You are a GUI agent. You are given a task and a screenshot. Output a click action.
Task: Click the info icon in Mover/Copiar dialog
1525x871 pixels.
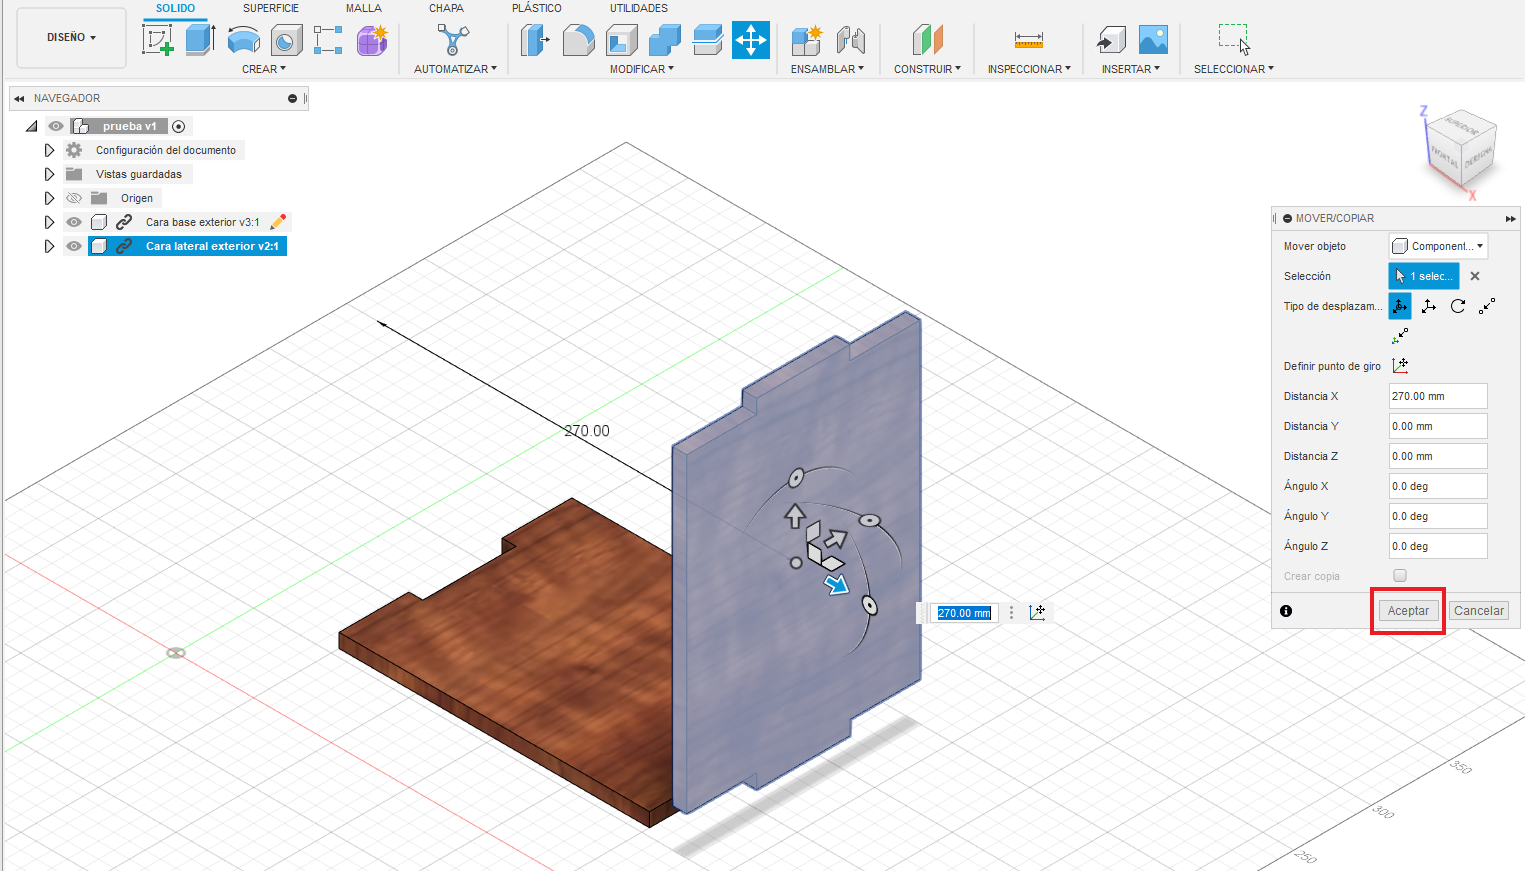pyautogui.click(x=1286, y=611)
